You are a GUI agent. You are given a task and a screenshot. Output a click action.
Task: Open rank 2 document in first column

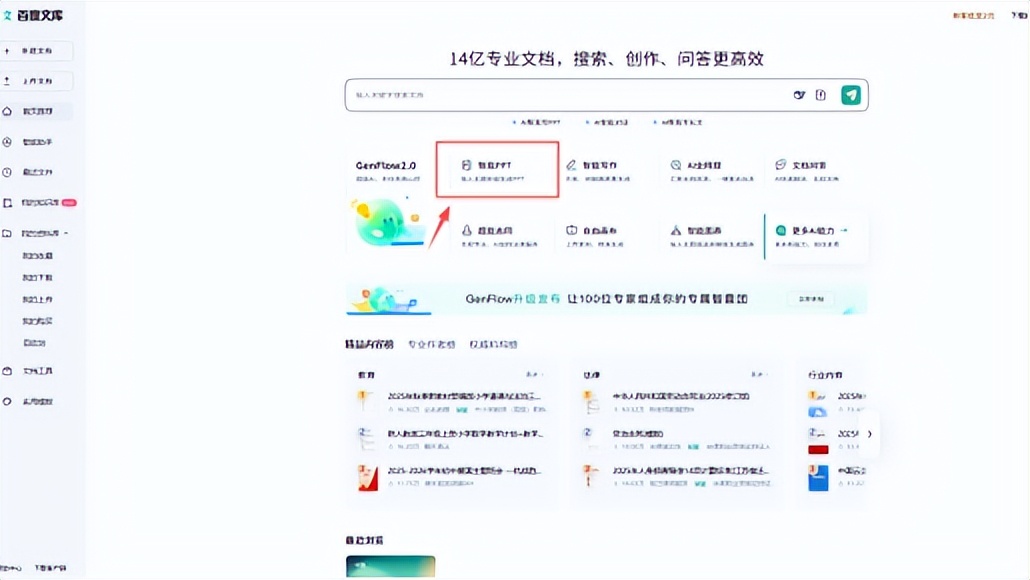coord(465,434)
